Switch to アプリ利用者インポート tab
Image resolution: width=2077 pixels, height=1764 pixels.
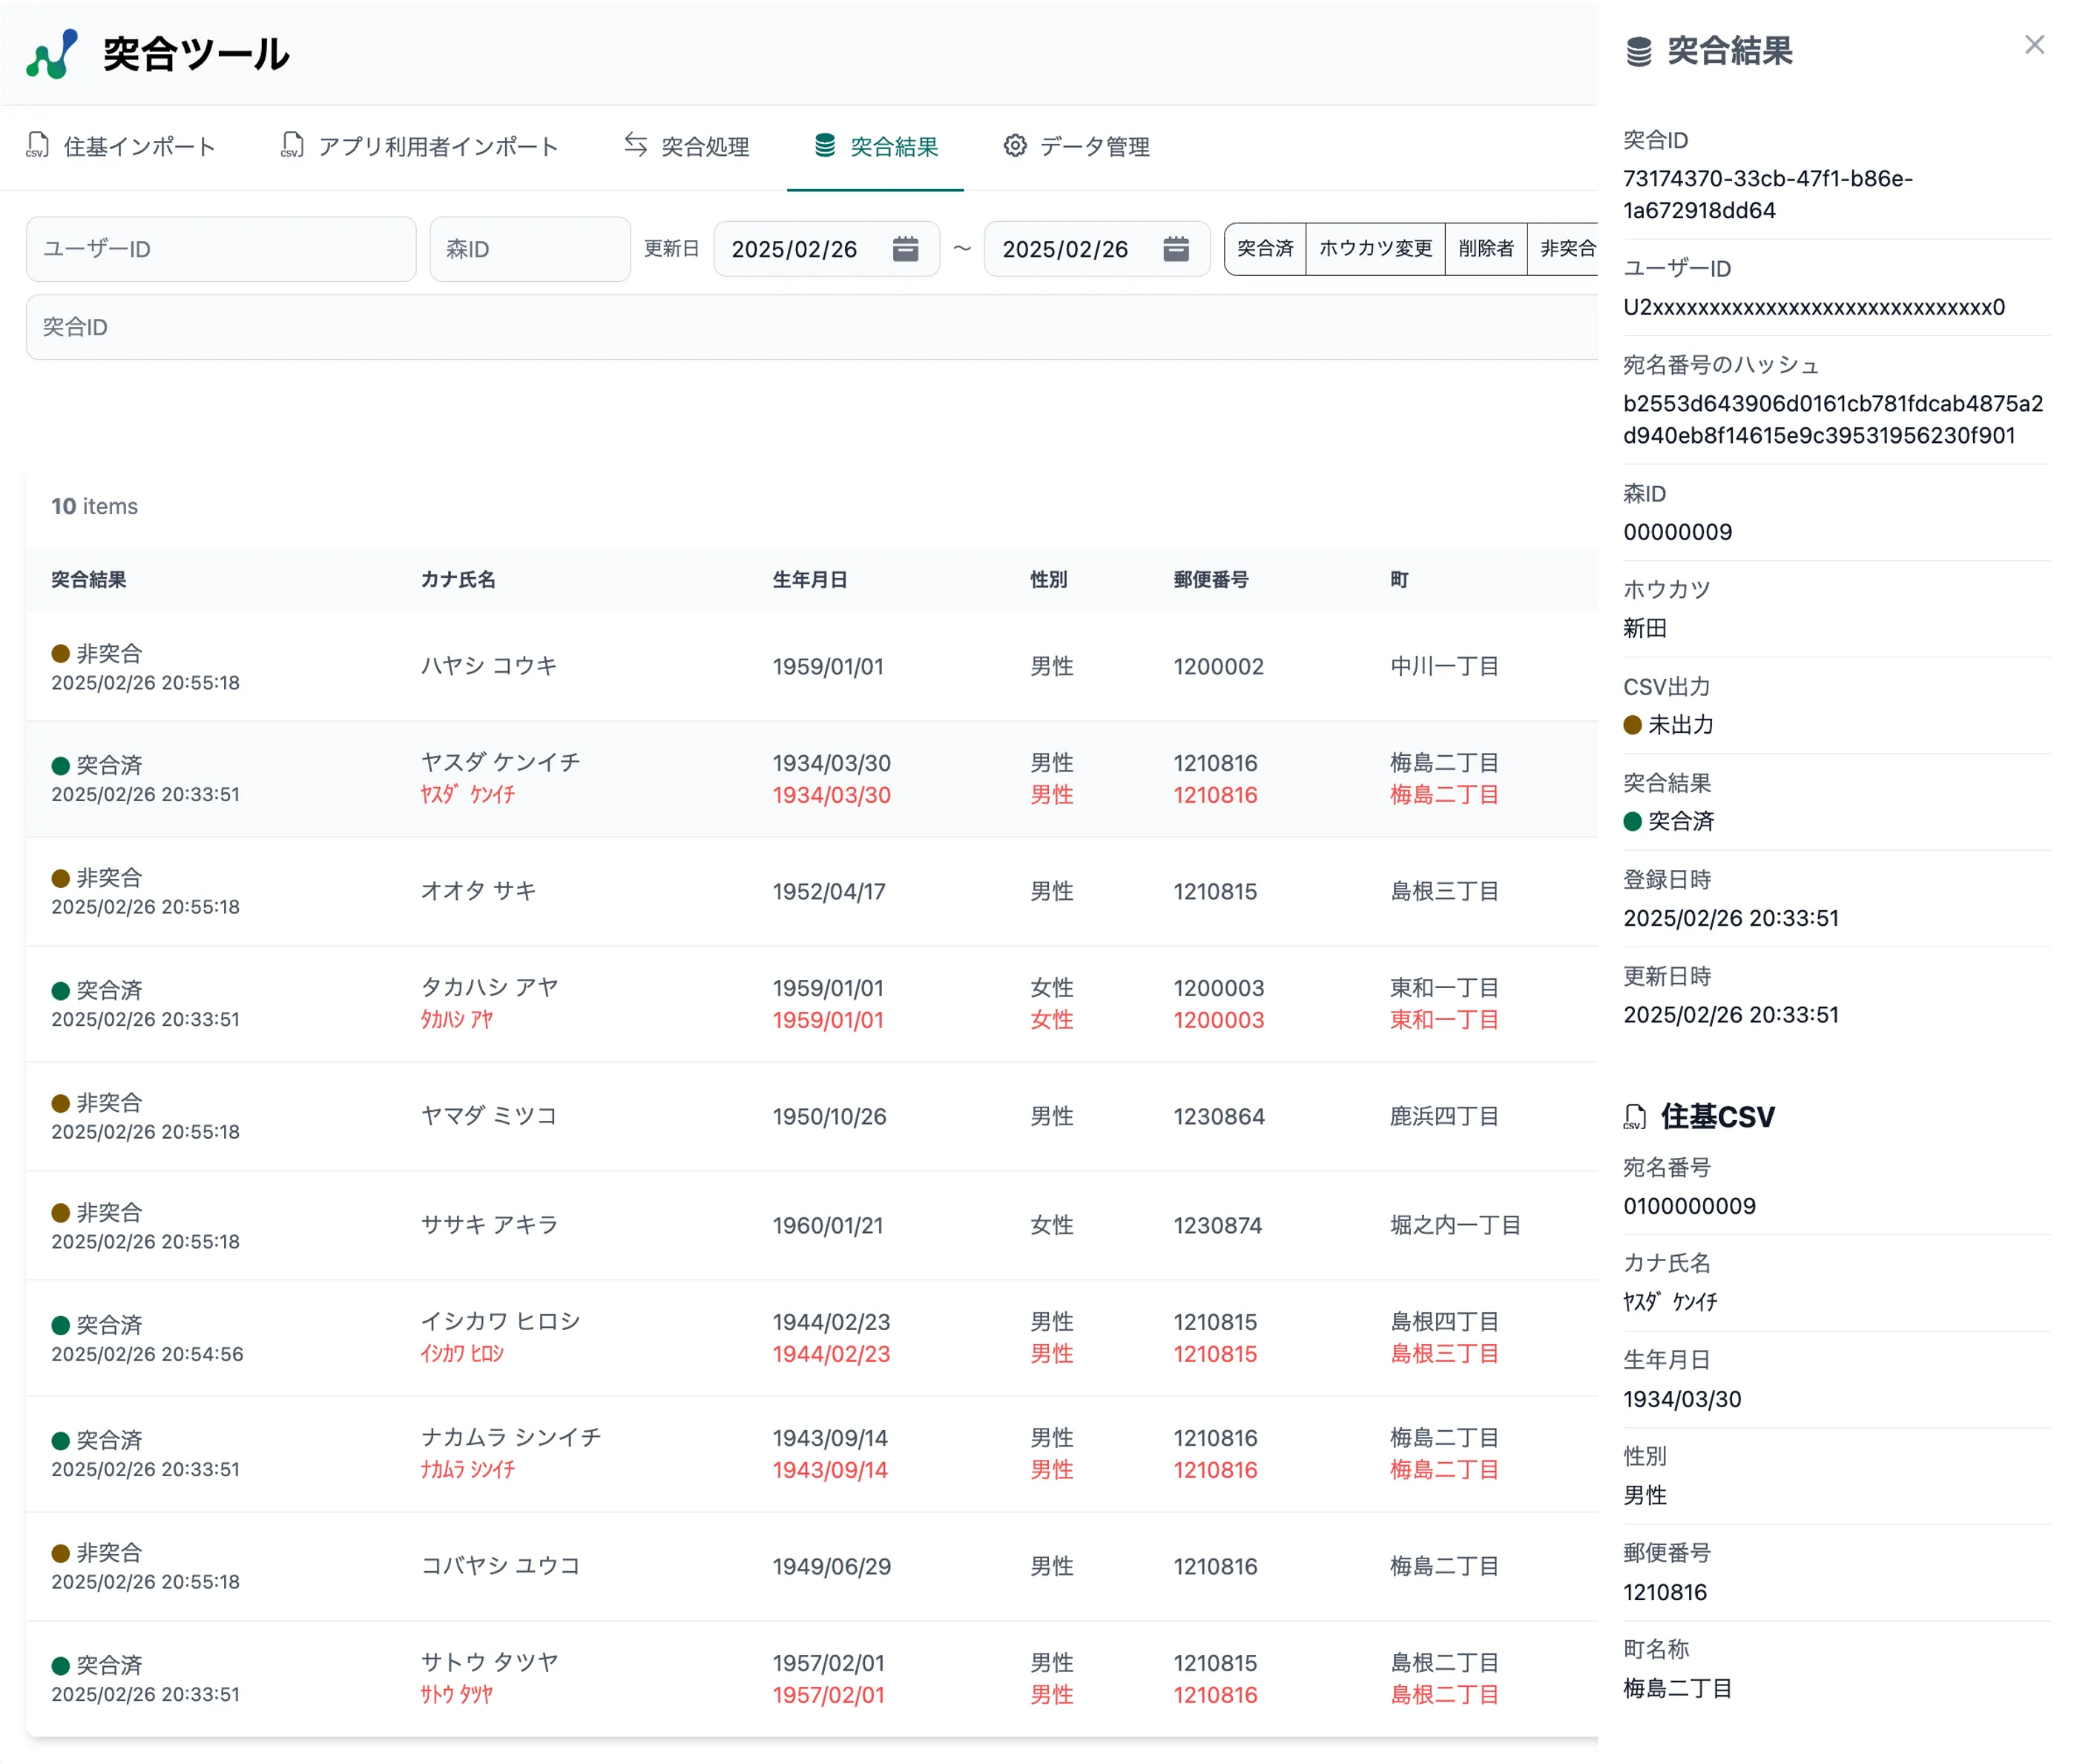pos(419,147)
